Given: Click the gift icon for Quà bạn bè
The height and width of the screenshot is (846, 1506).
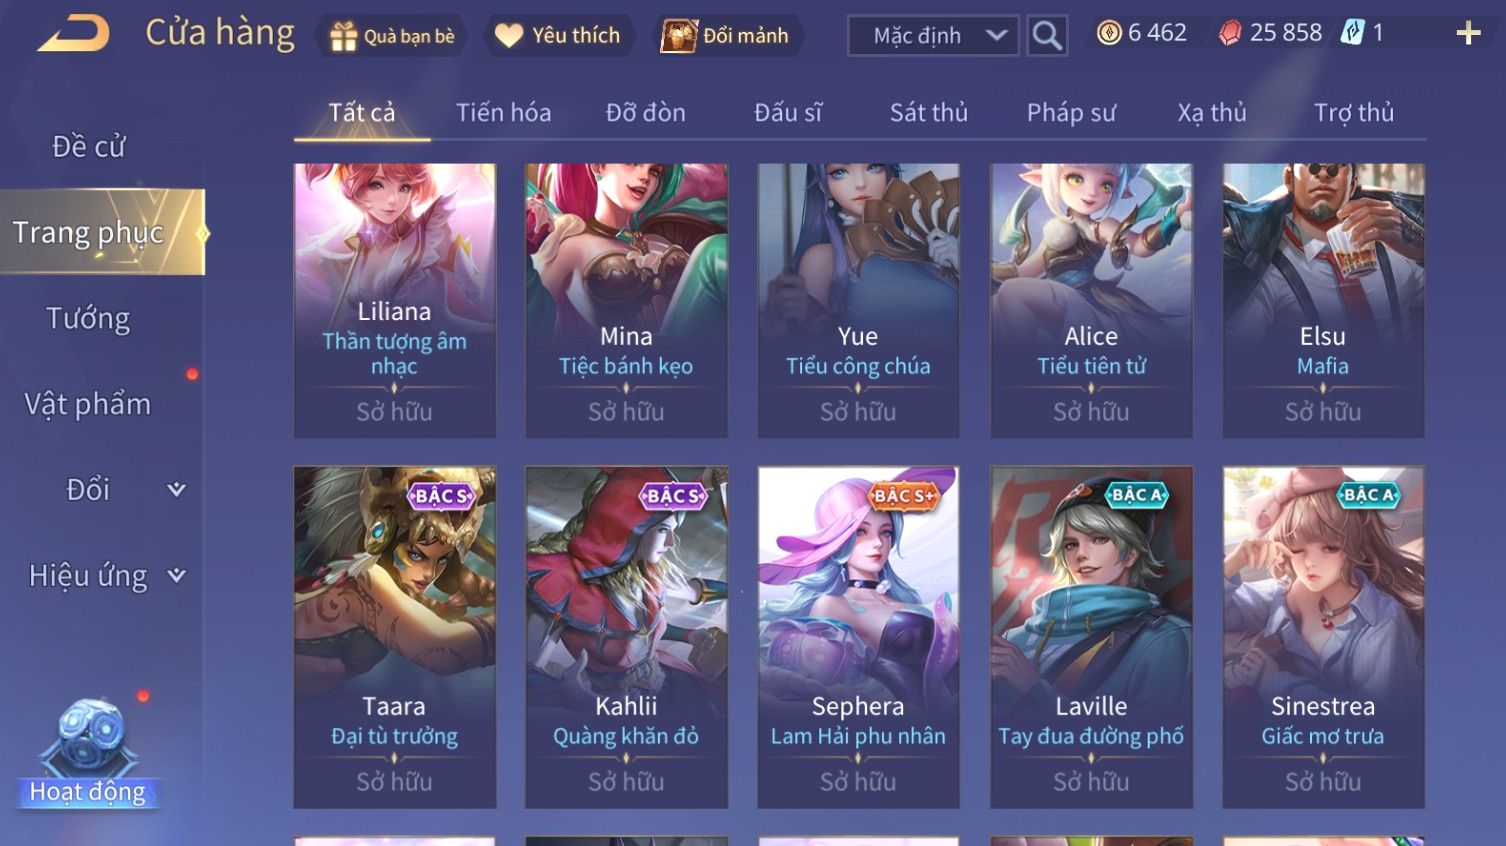Looking at the screenshot, I should [x=344, y=36].
